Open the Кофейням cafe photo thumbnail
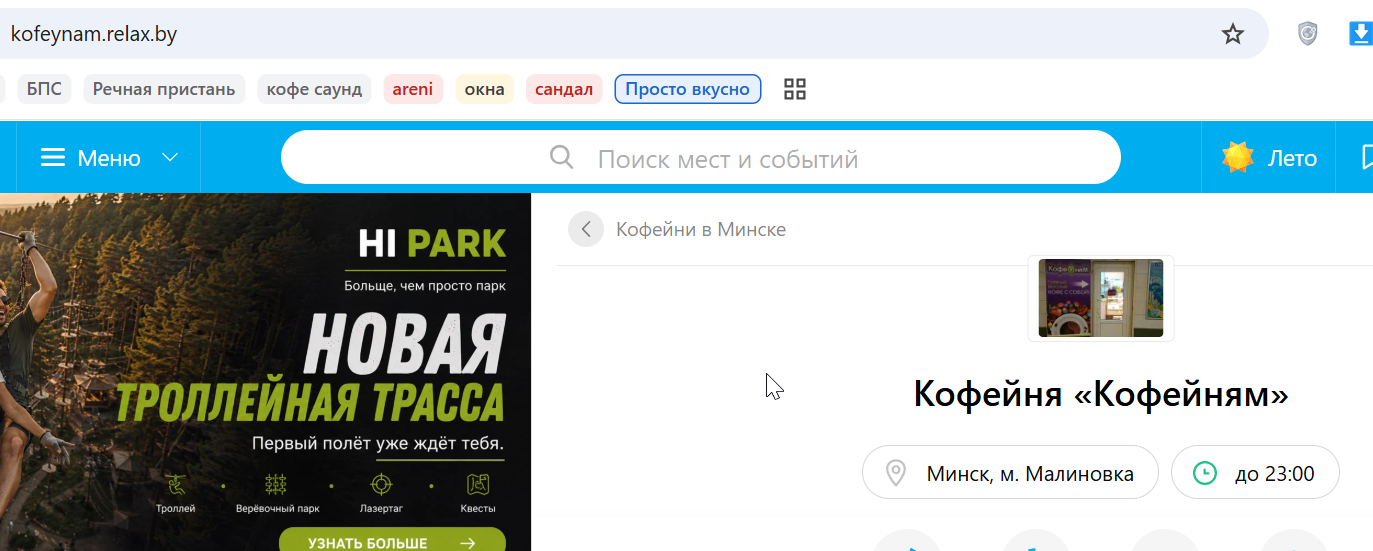The height and width of the screenshot is (551, 1373). 1101,298
